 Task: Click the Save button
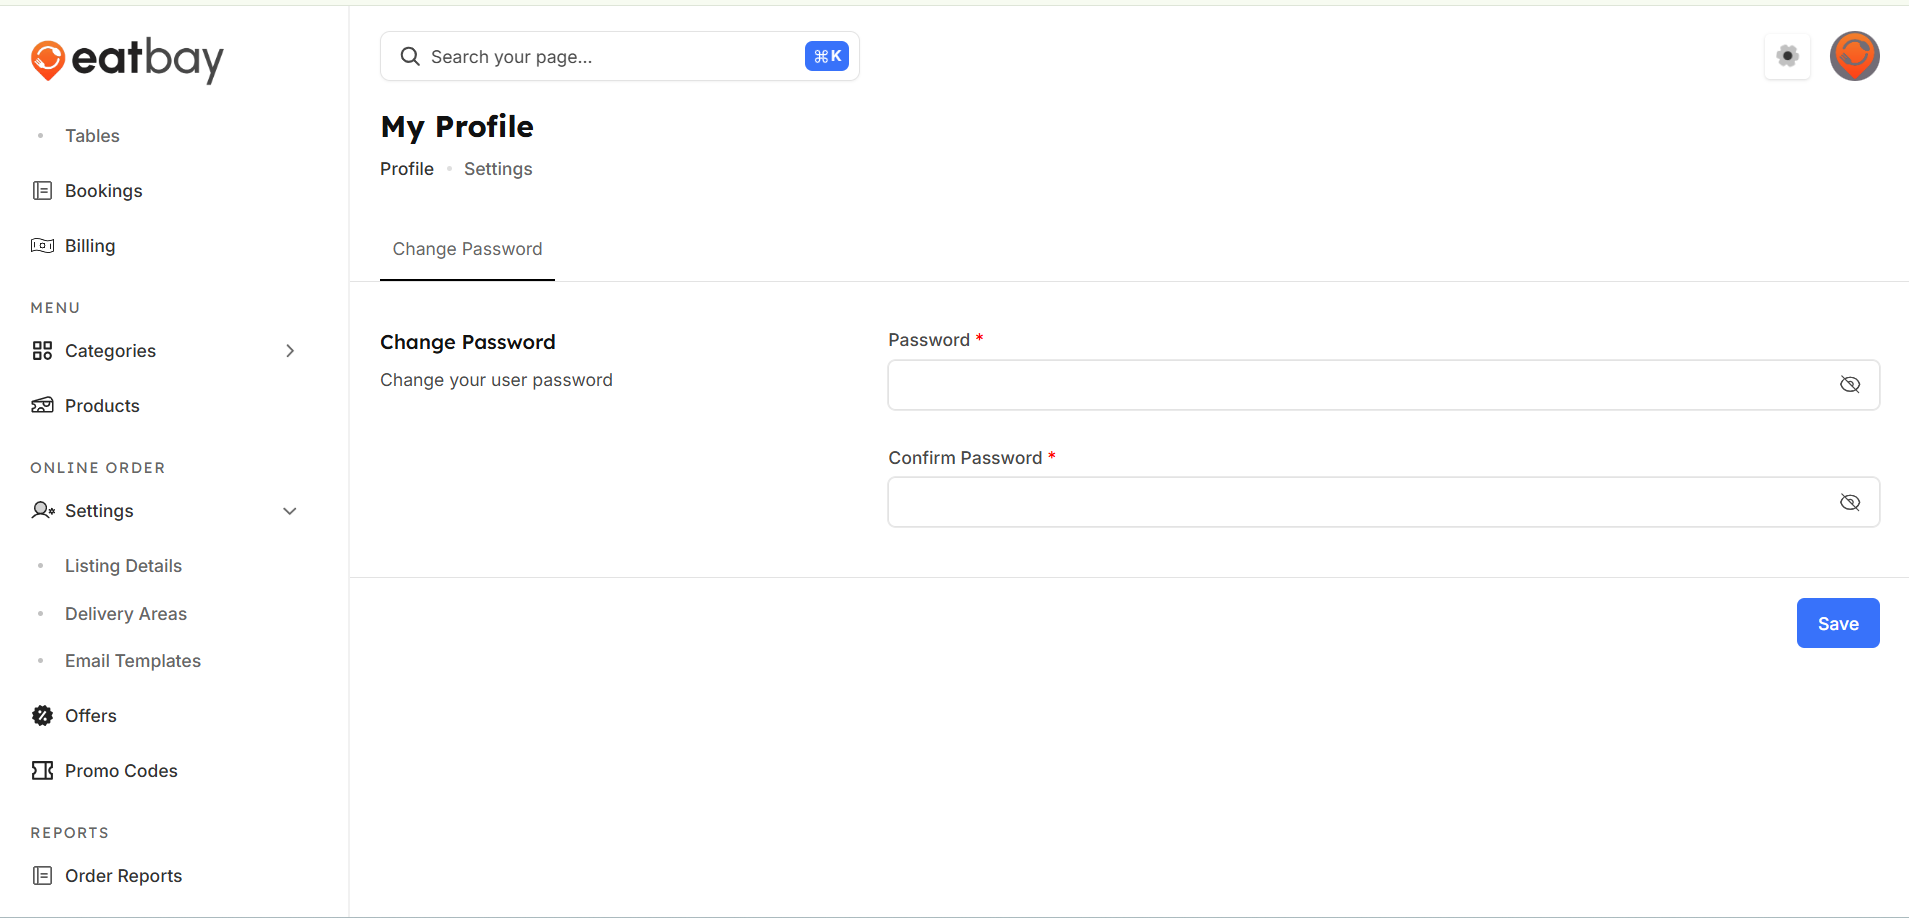(1837, 623)
